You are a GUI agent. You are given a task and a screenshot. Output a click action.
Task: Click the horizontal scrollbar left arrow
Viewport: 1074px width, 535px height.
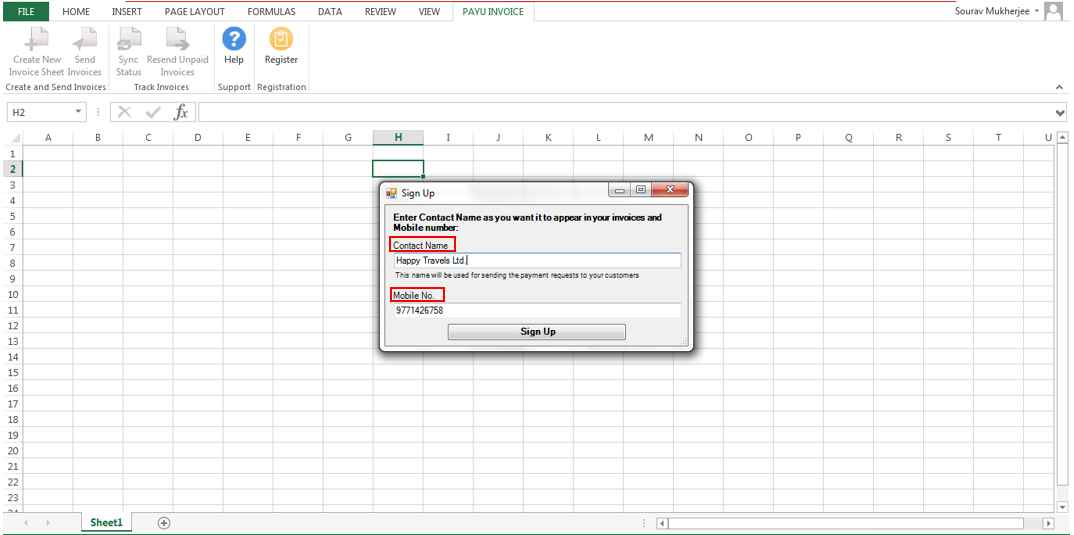click(662, 523)
